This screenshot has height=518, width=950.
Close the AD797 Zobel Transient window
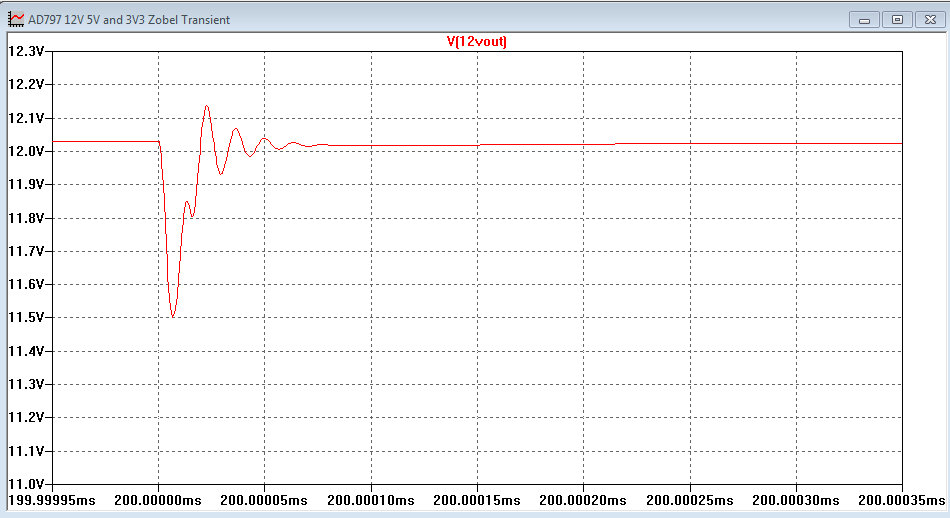[x=931, y=20]
